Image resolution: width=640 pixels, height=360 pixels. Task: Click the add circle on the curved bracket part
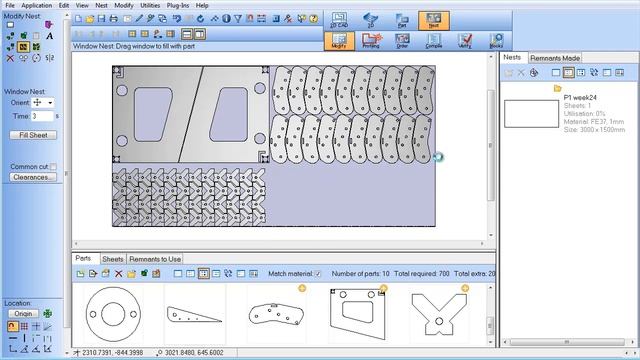[x=302, y=289]
